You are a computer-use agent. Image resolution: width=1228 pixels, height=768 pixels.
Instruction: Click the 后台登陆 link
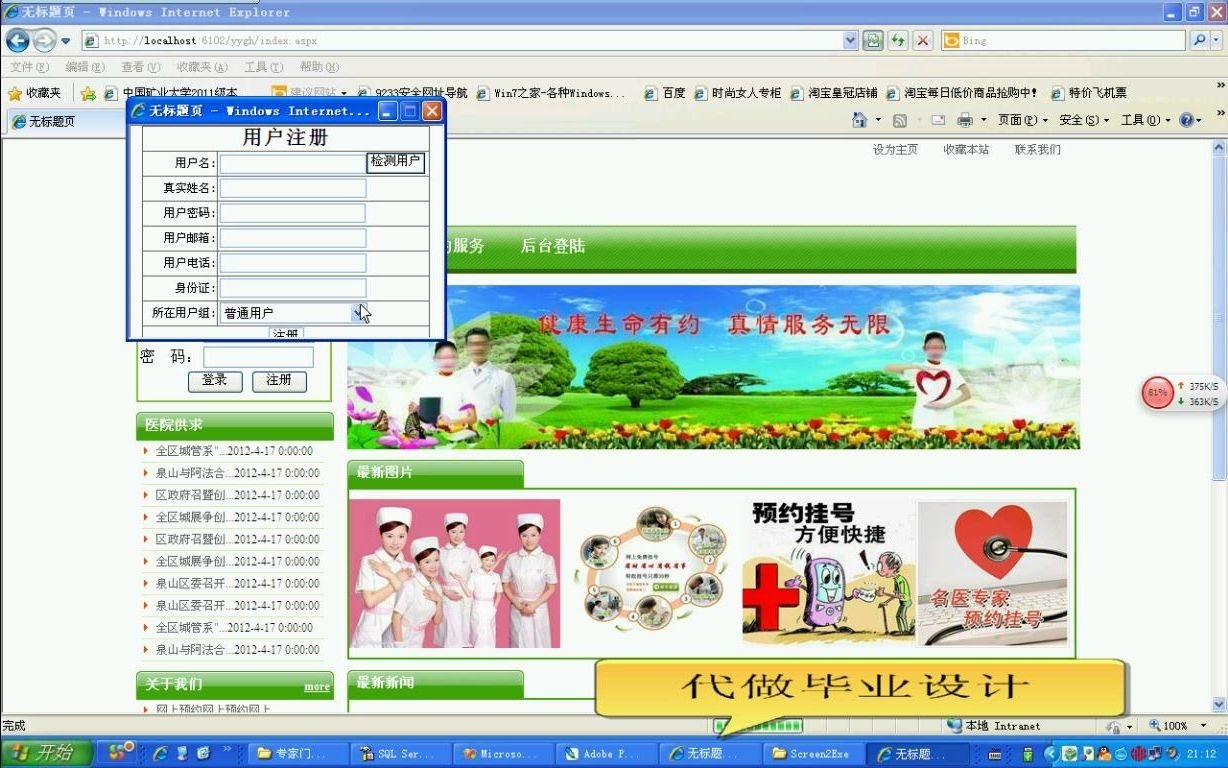click(x=556, y=245)
